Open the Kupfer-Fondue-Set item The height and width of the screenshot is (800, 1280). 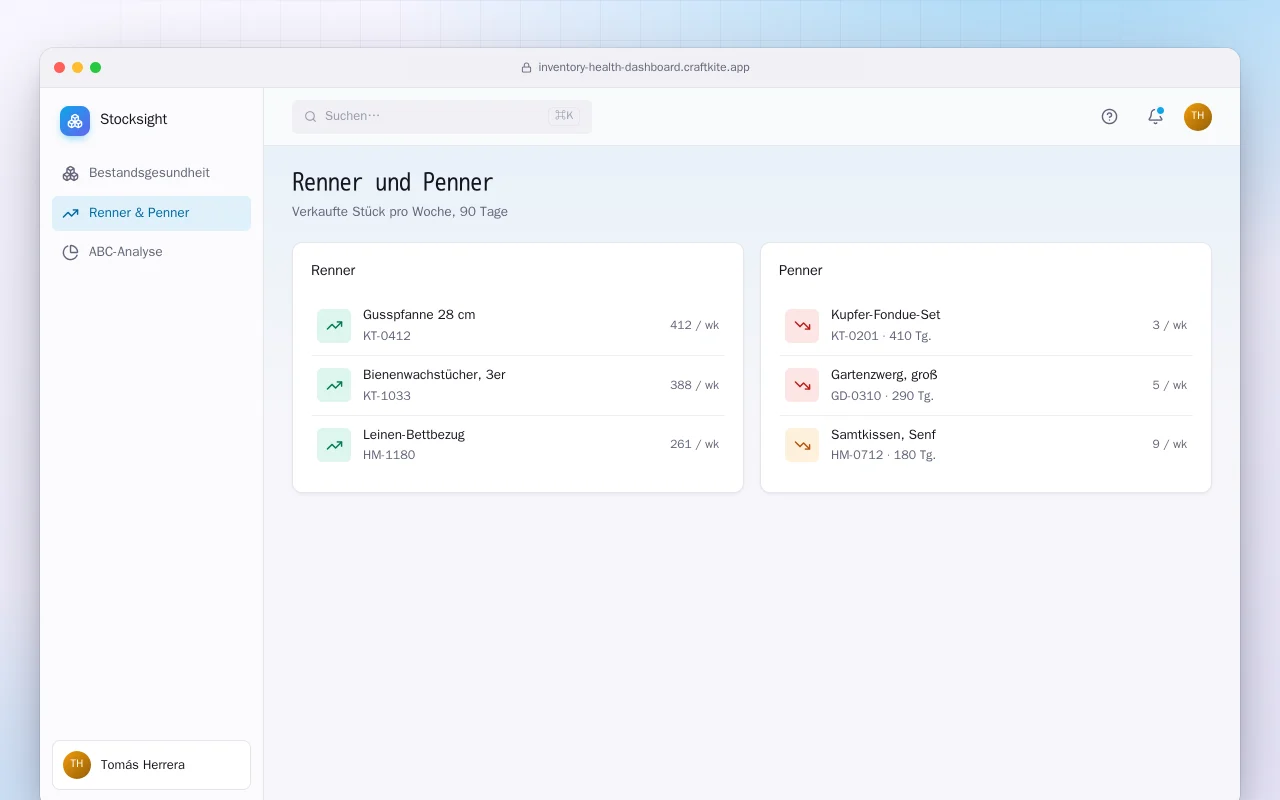point(986,325)
